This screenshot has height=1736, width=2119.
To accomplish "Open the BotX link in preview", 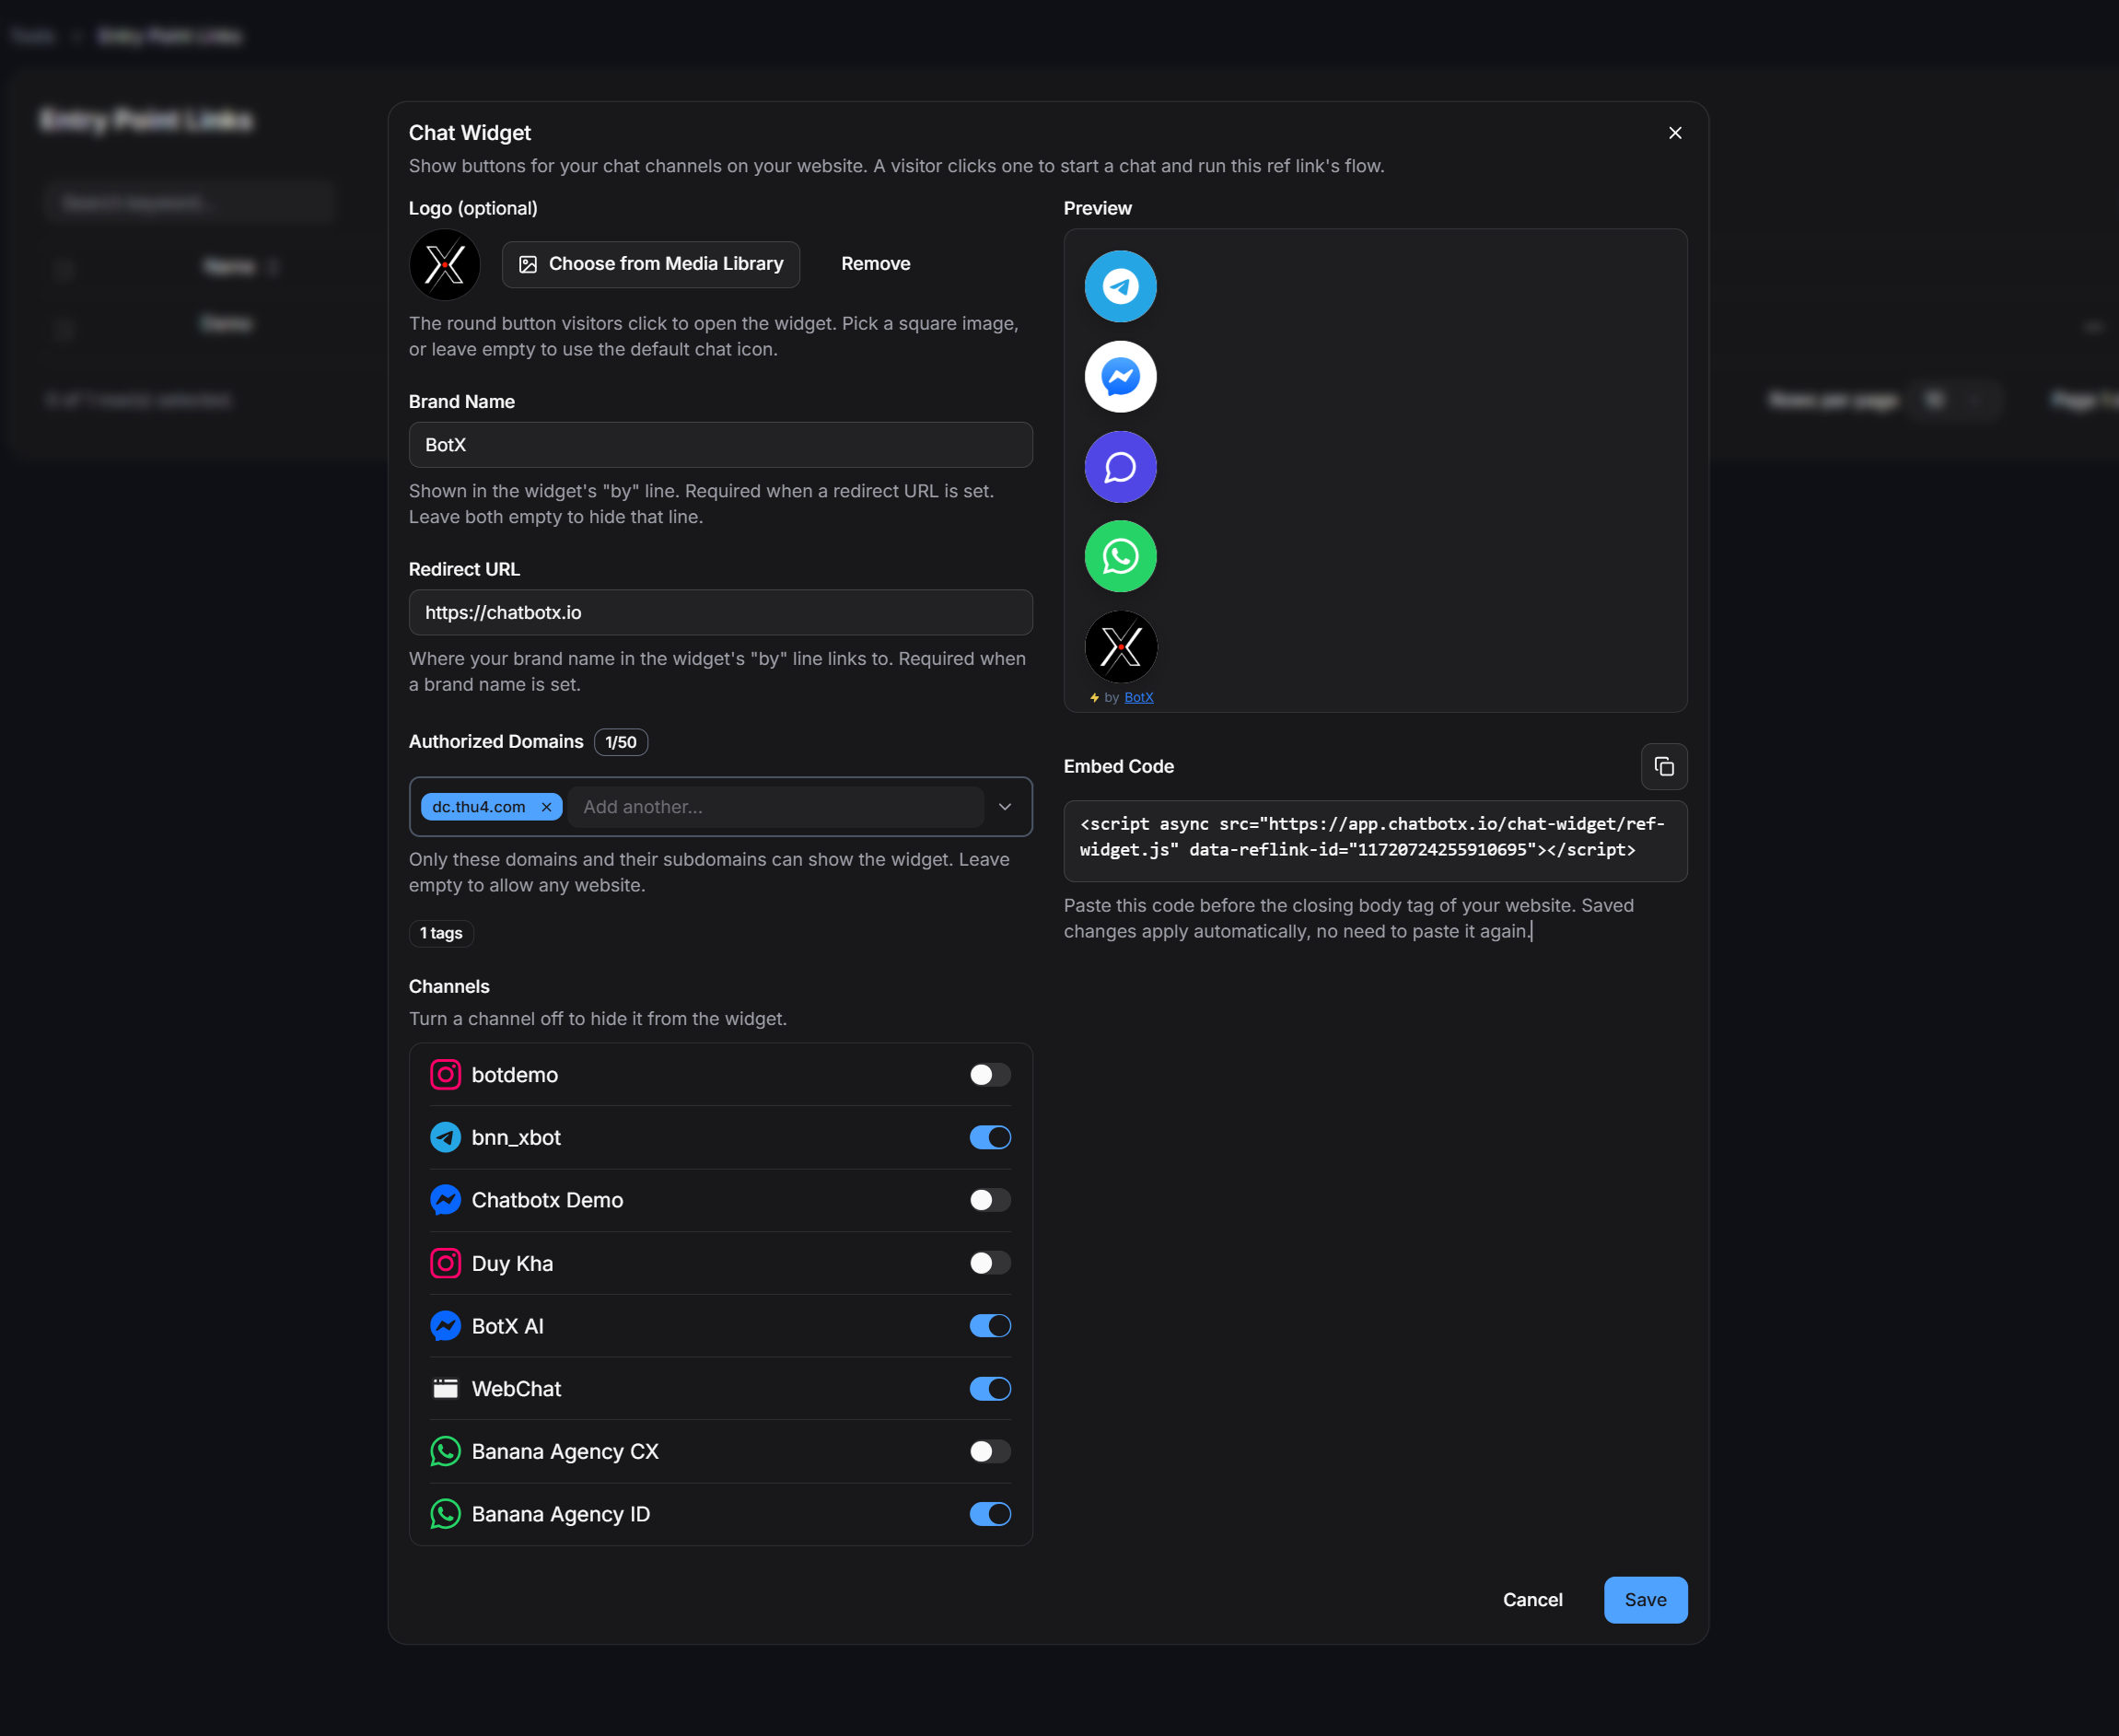I will click(1138, 697).
